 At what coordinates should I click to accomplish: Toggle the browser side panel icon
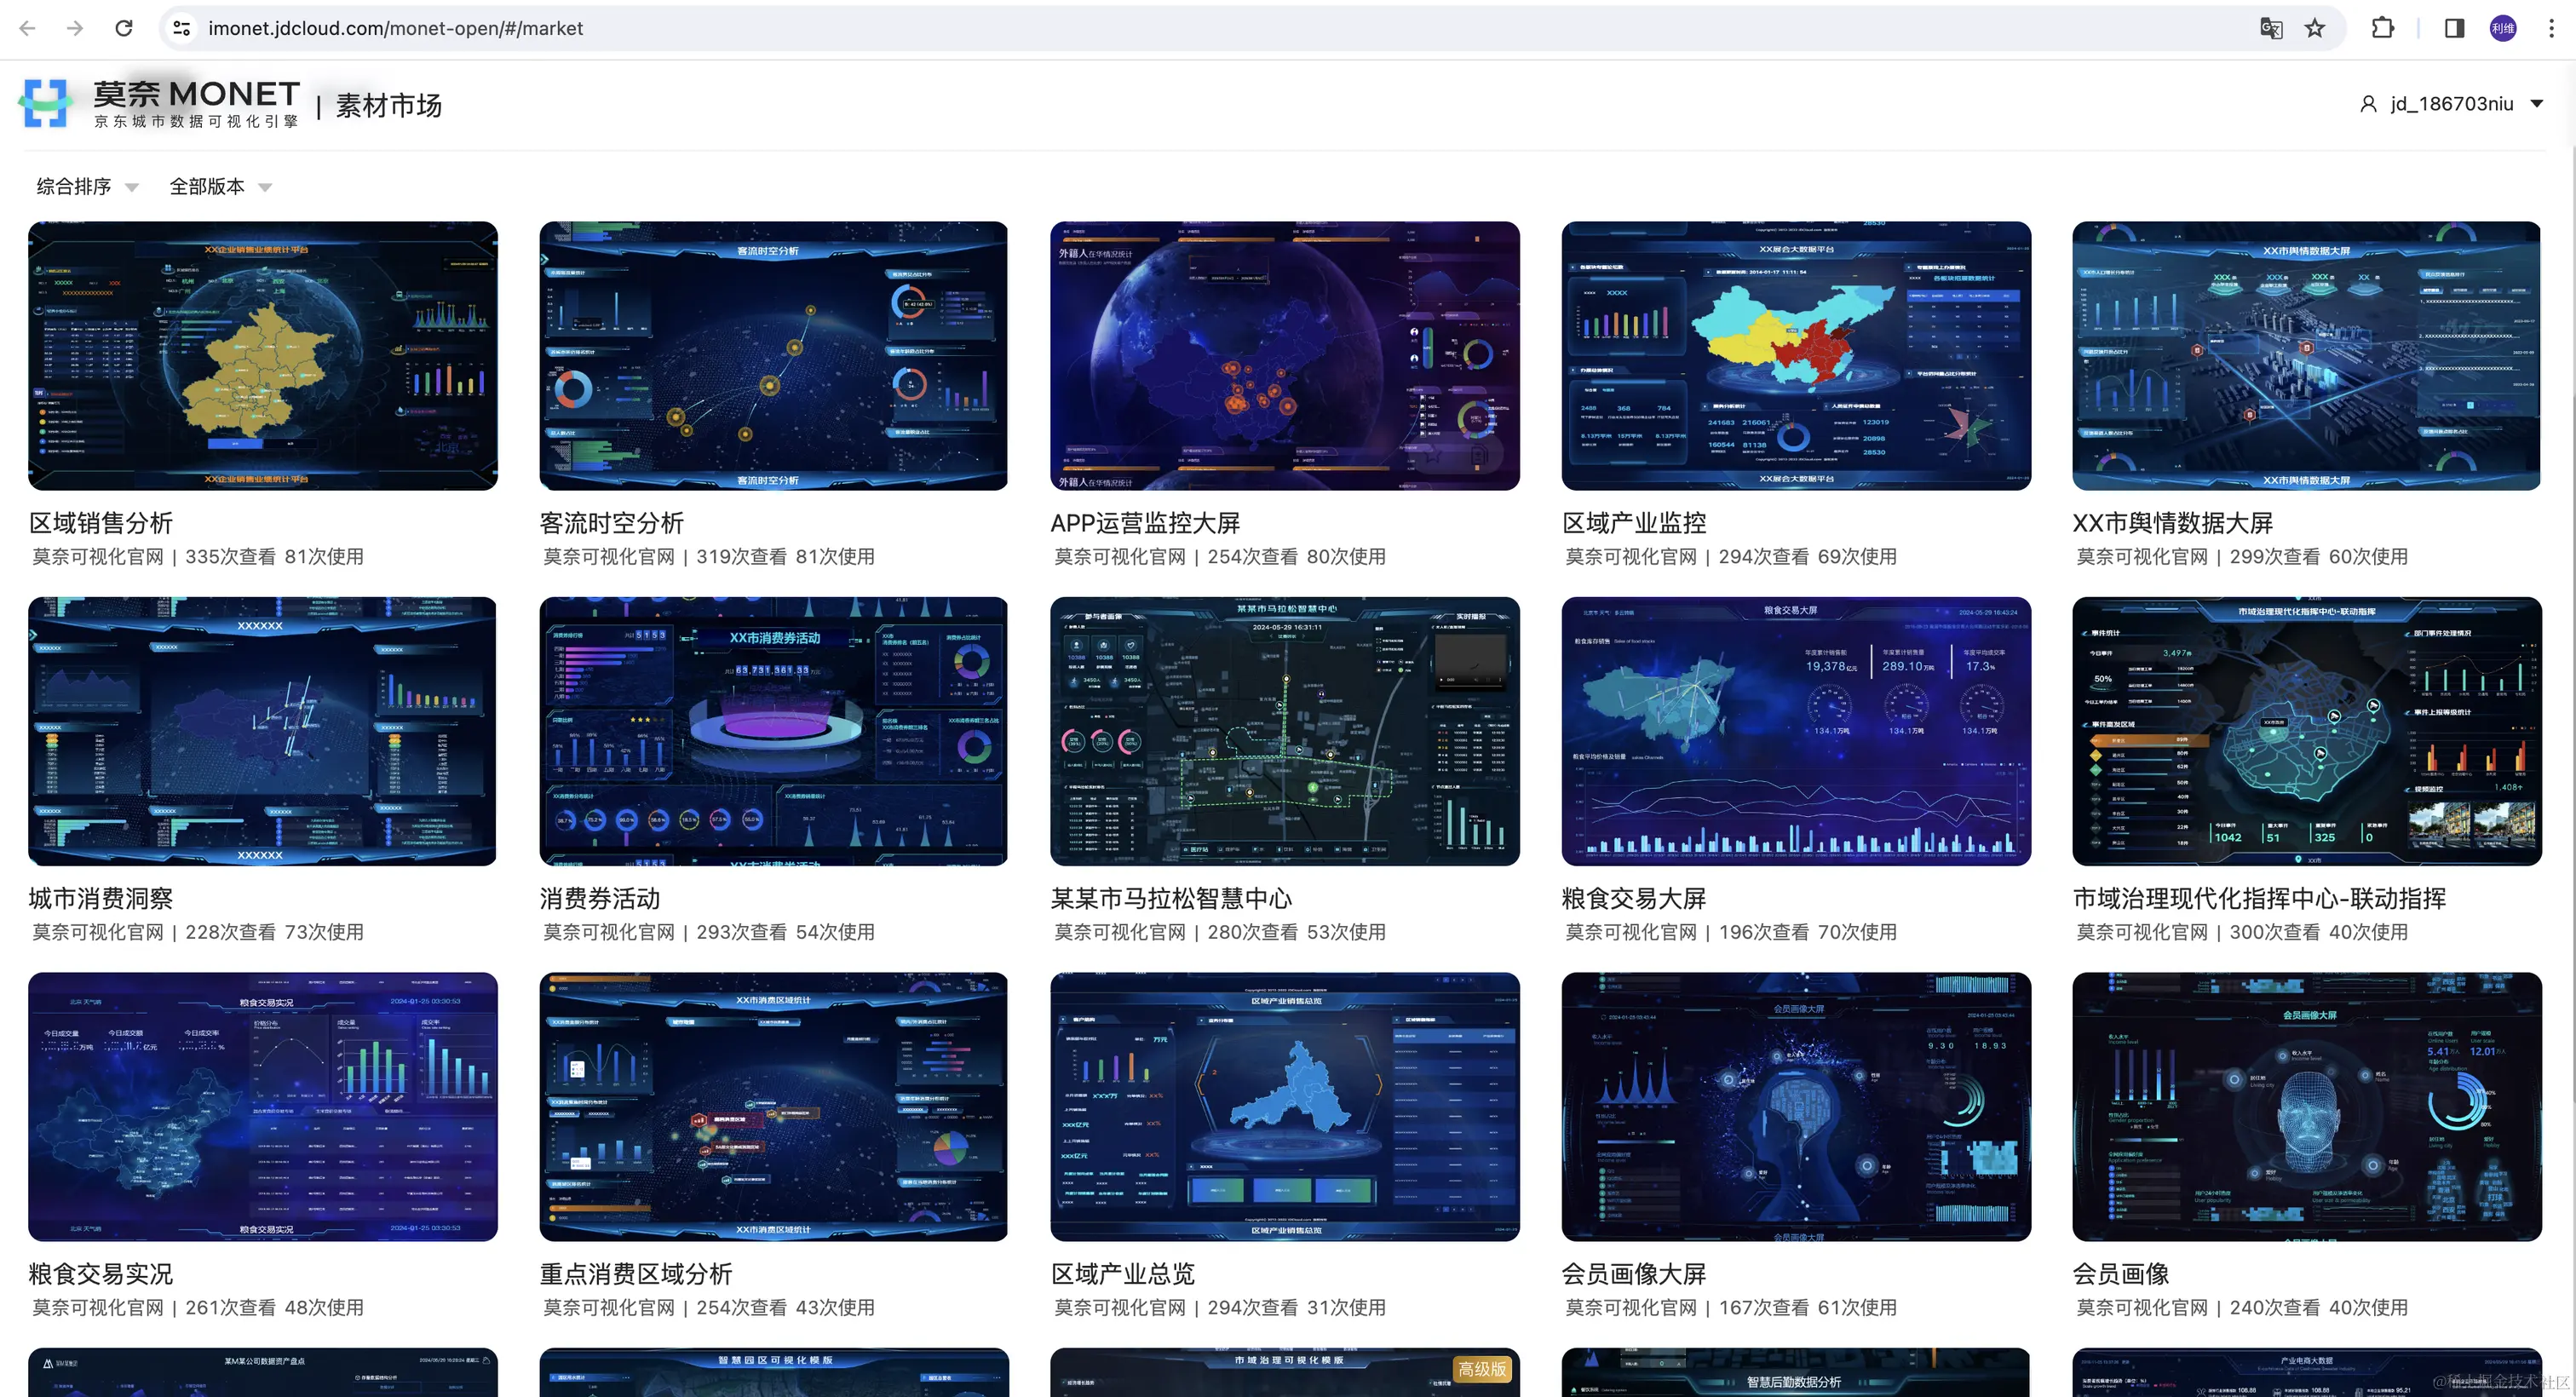2454,28
